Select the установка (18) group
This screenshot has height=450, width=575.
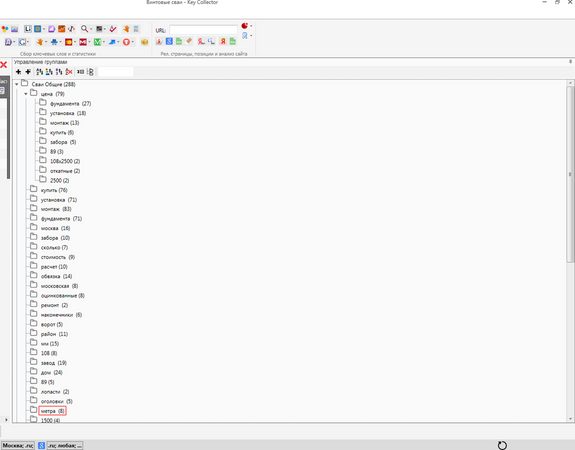click(68, 113)
